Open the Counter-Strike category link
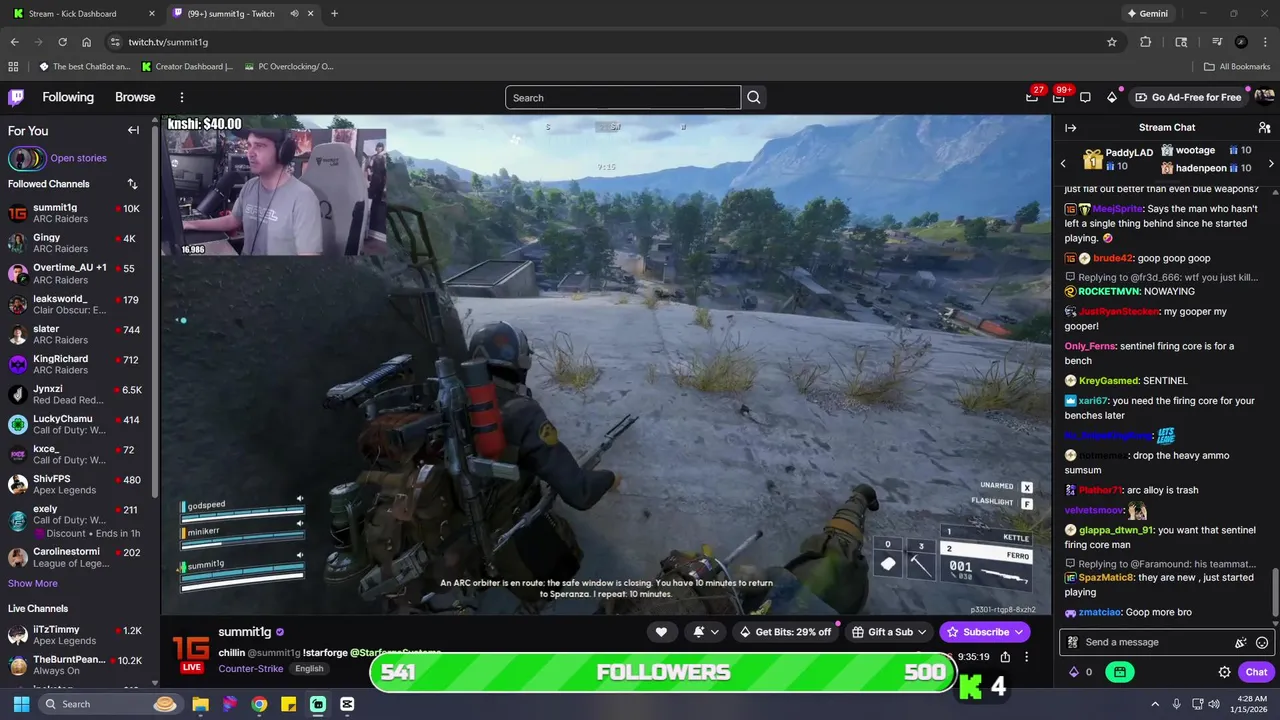 point(251,668)
